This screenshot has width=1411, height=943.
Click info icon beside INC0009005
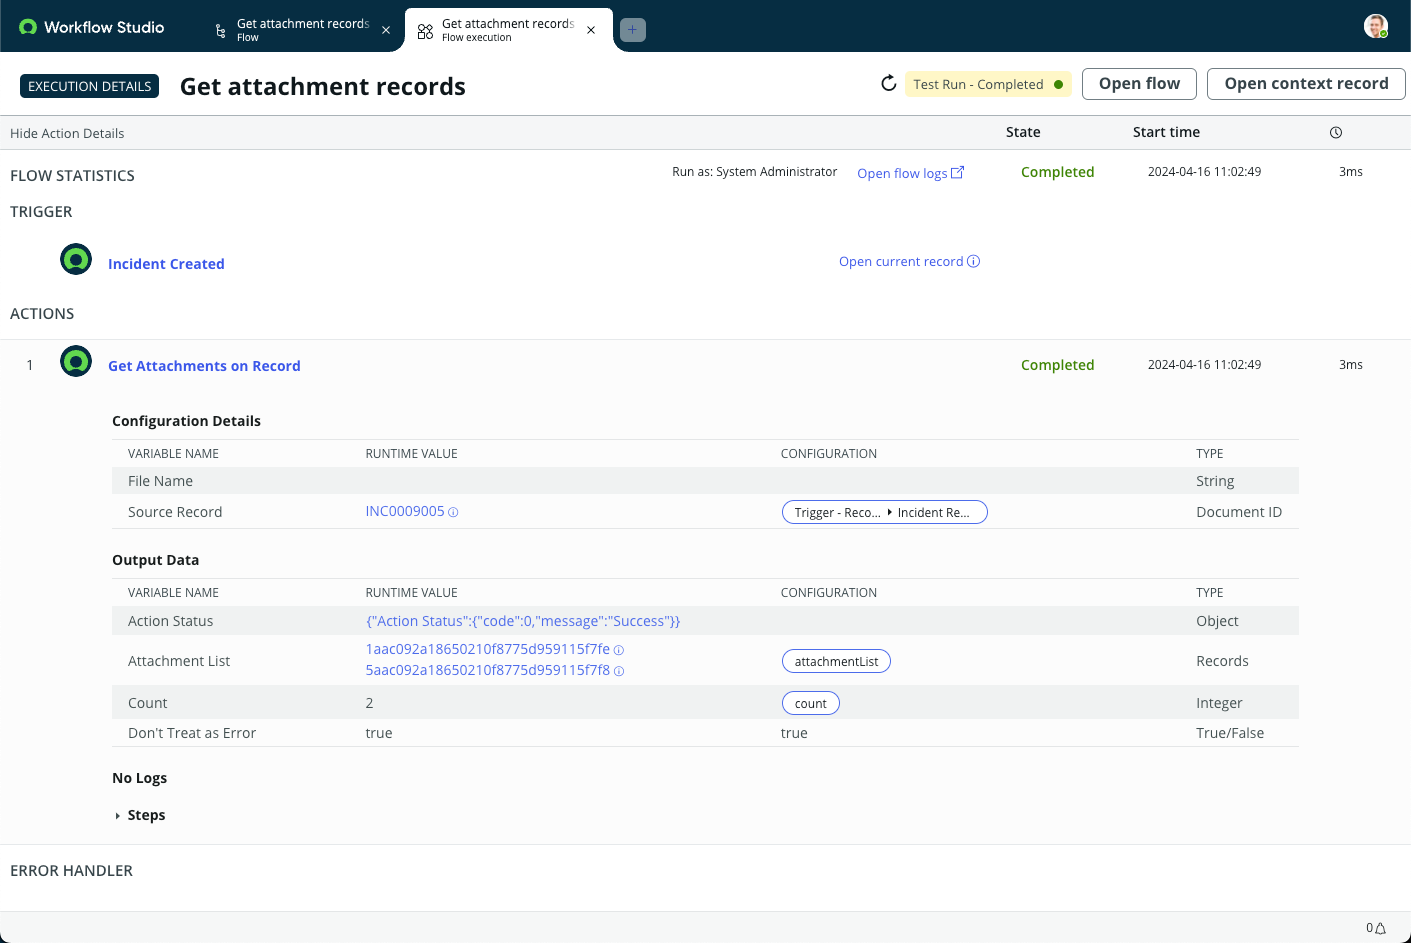pos(453,512)
